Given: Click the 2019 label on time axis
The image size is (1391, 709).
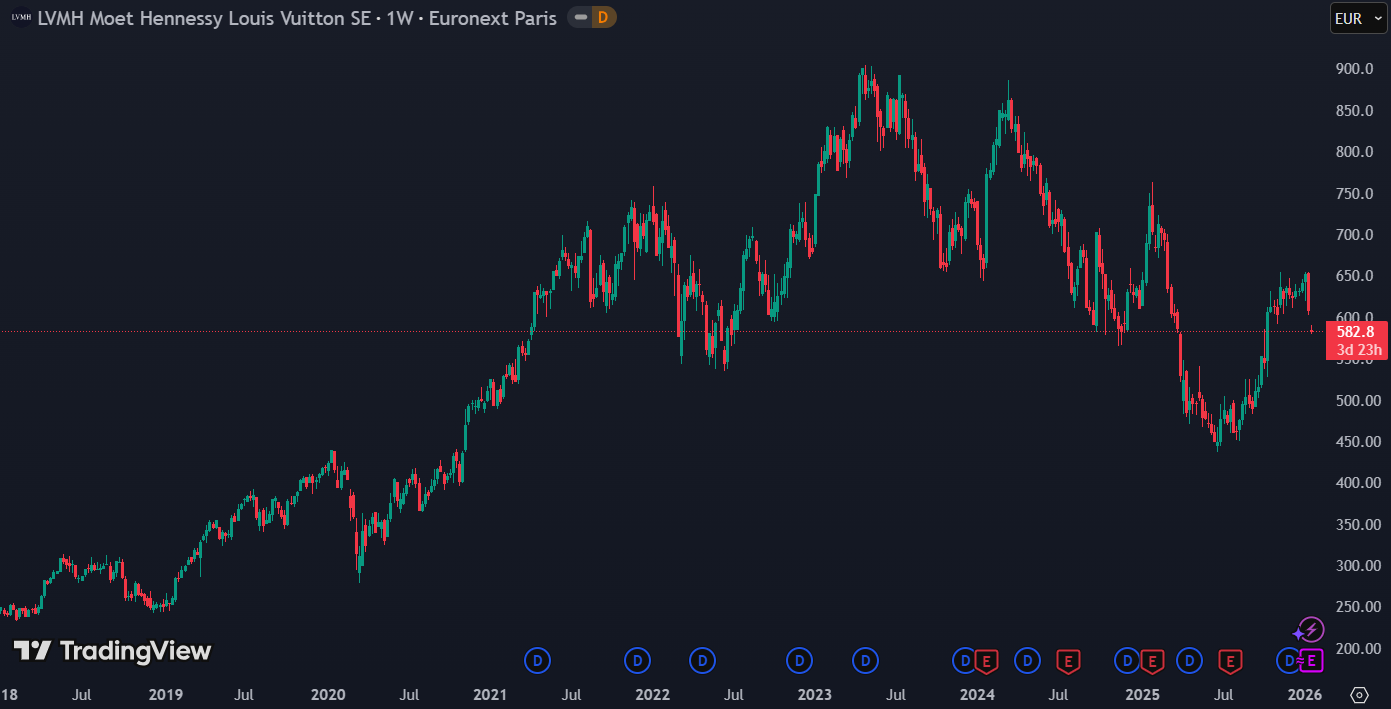Looking at the screenshot, I should point(165,694).
